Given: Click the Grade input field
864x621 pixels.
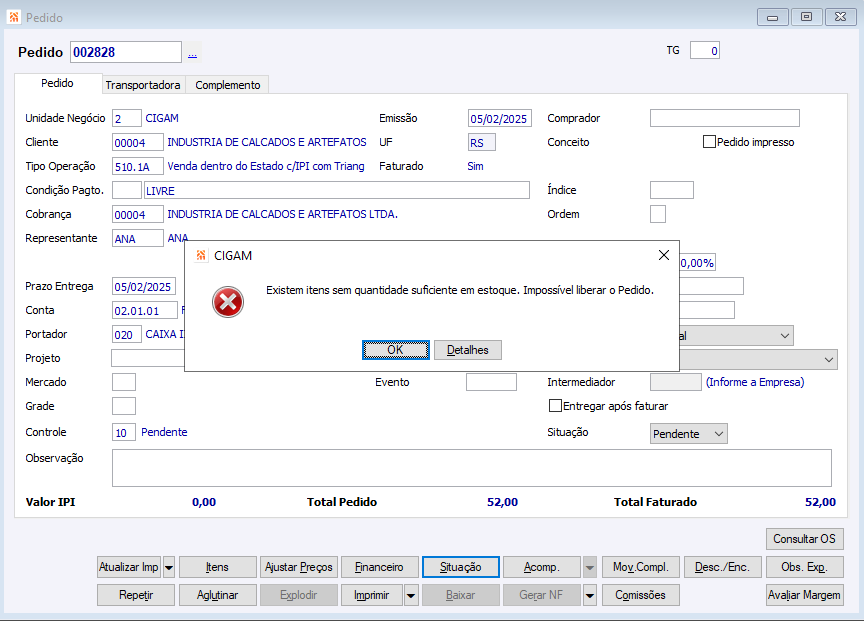Looking at the screenshot, I should coord(123,406).
